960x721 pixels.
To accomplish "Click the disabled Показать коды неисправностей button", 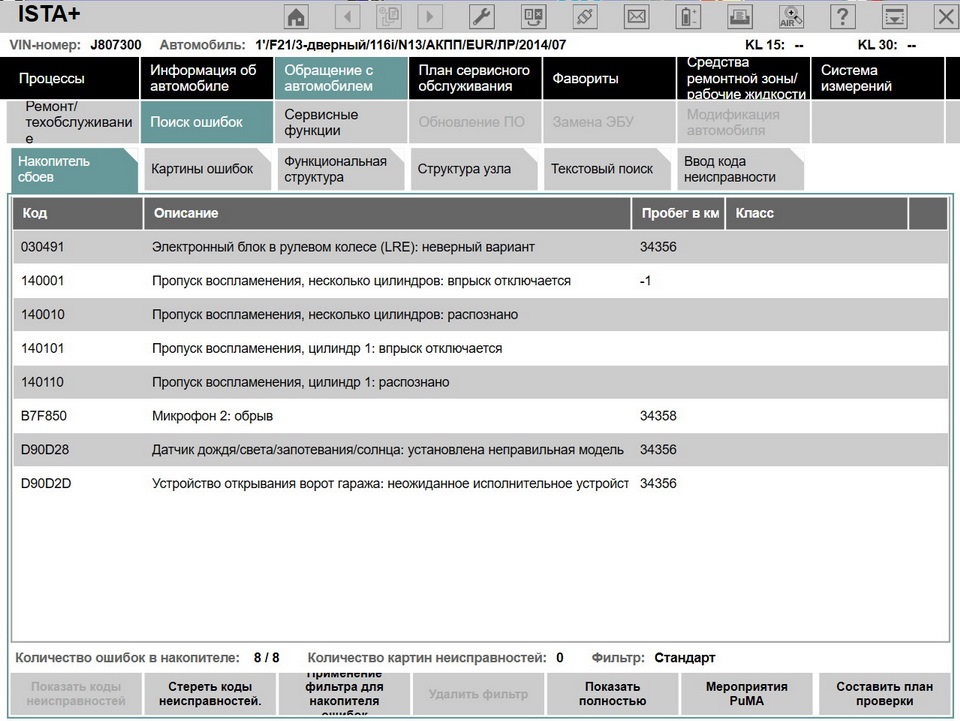I will pos(76,694).
